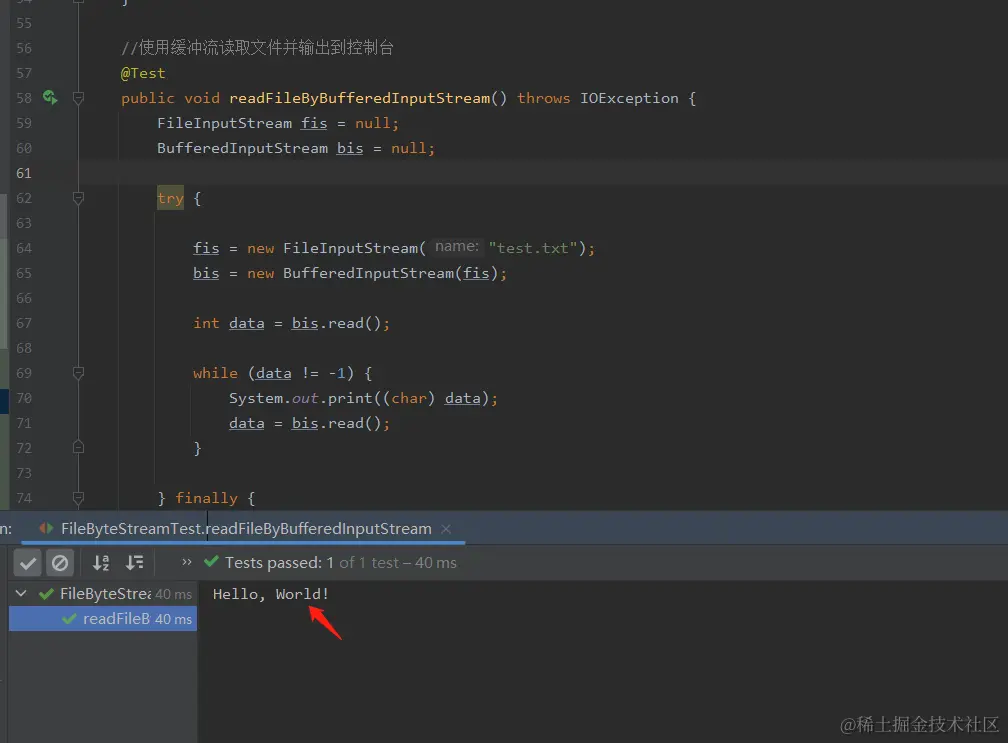
Task: Fold the finally block at line 74
Action: point(78,497)
